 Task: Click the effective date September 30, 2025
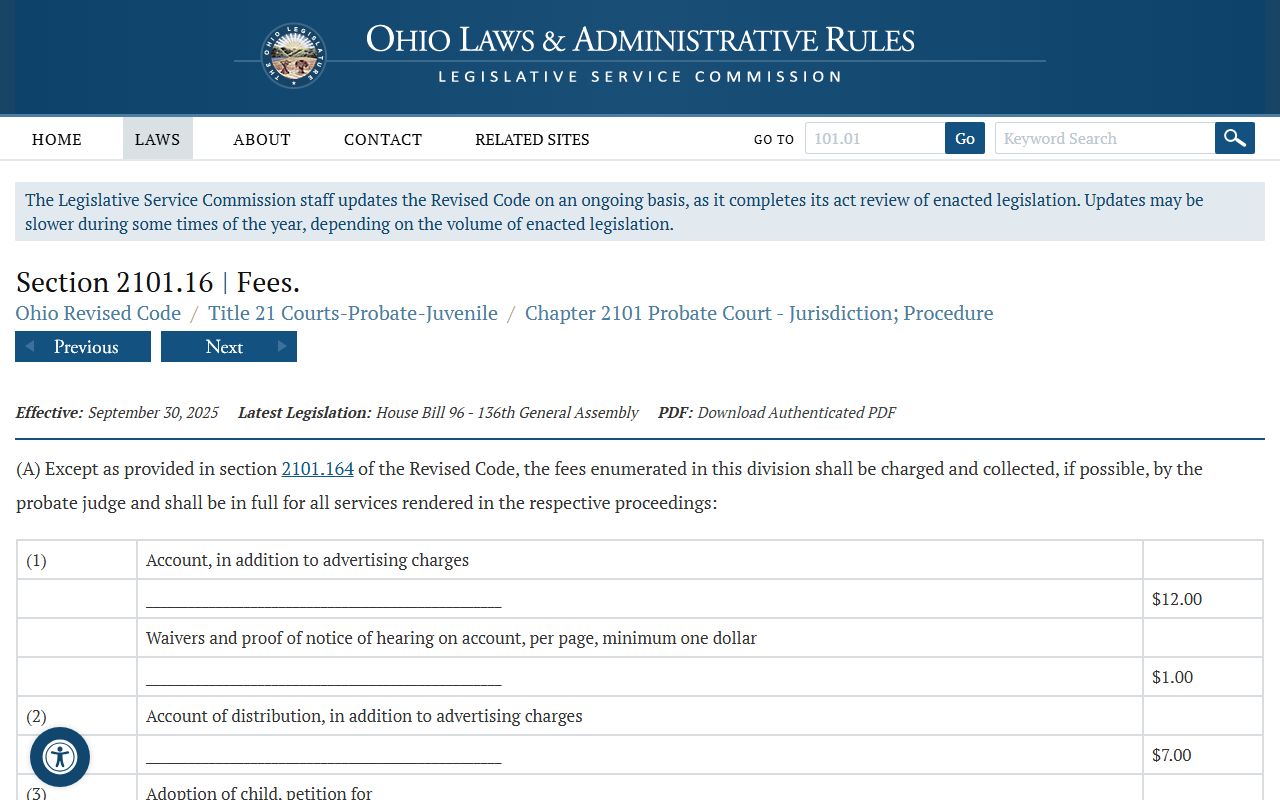coord(153,412)
